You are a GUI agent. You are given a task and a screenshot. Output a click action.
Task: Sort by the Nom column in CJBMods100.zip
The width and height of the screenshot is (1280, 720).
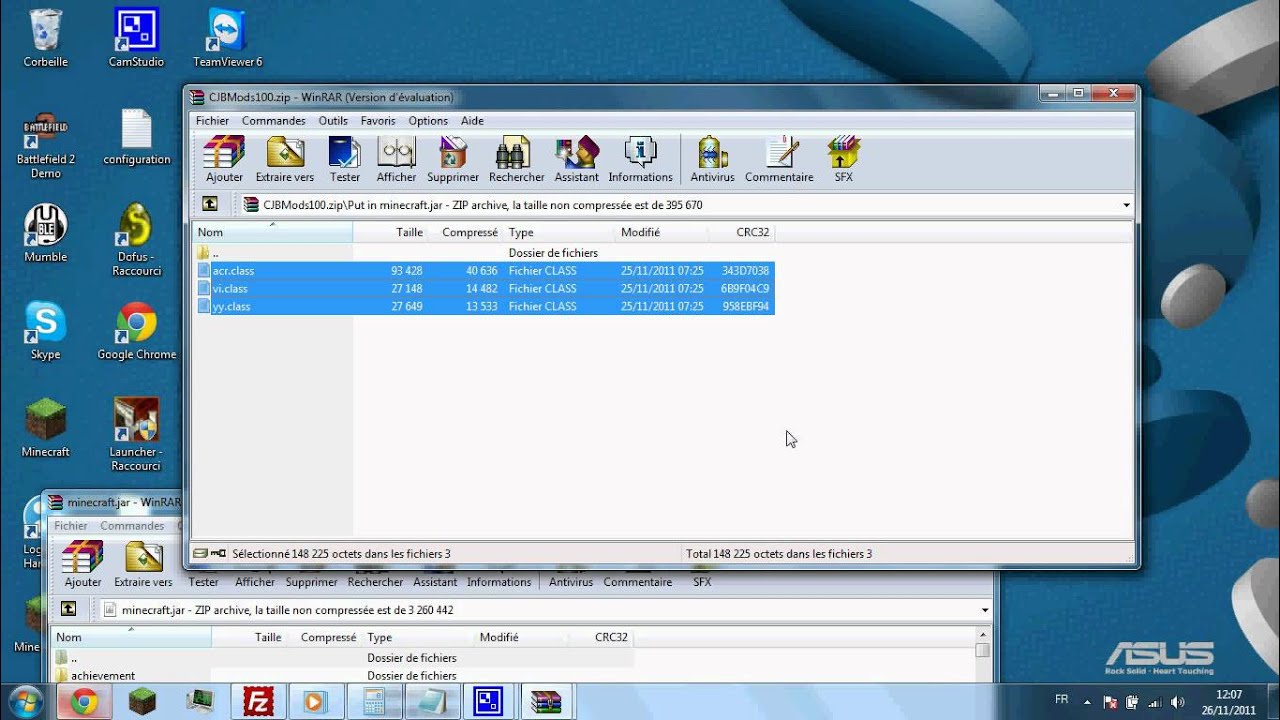(x=272, y=232)
